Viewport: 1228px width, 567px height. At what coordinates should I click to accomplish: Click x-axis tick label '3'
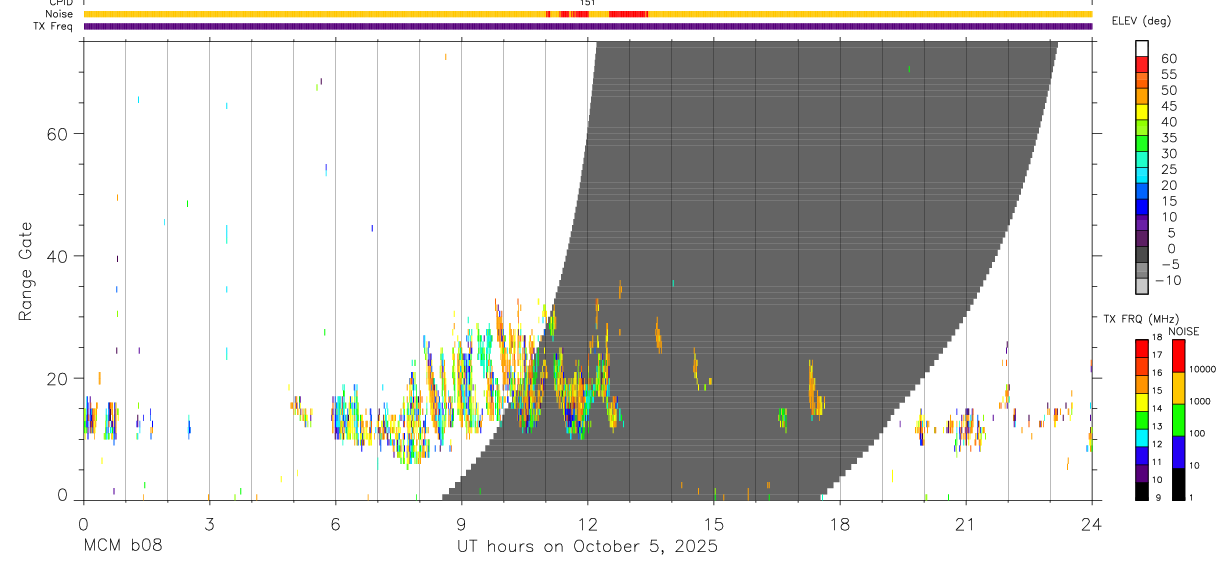[x=209, y=523]
